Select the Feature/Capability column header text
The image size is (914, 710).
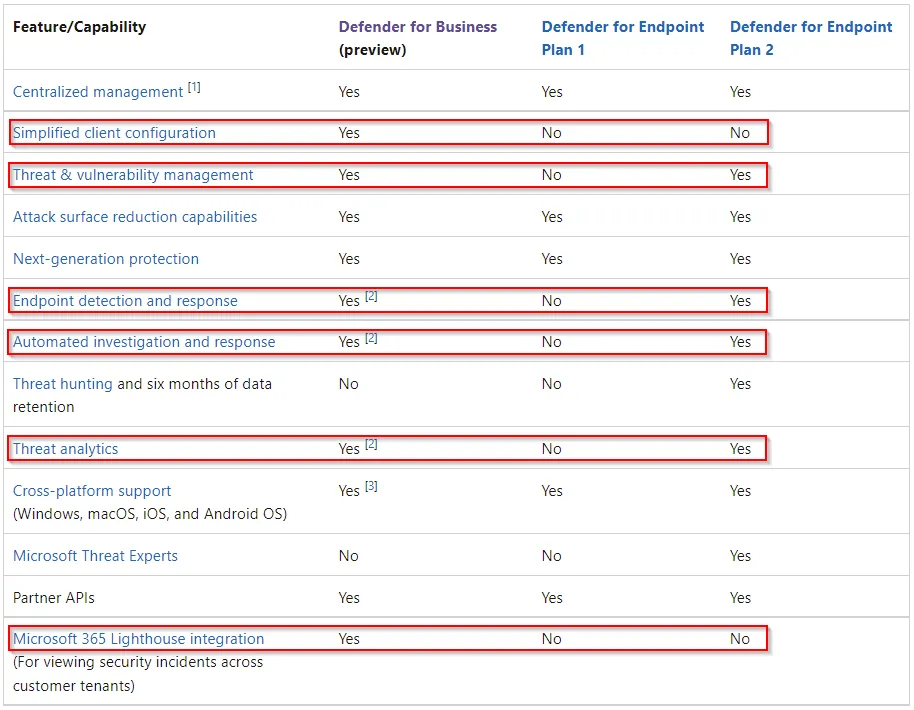coord(79,27)
